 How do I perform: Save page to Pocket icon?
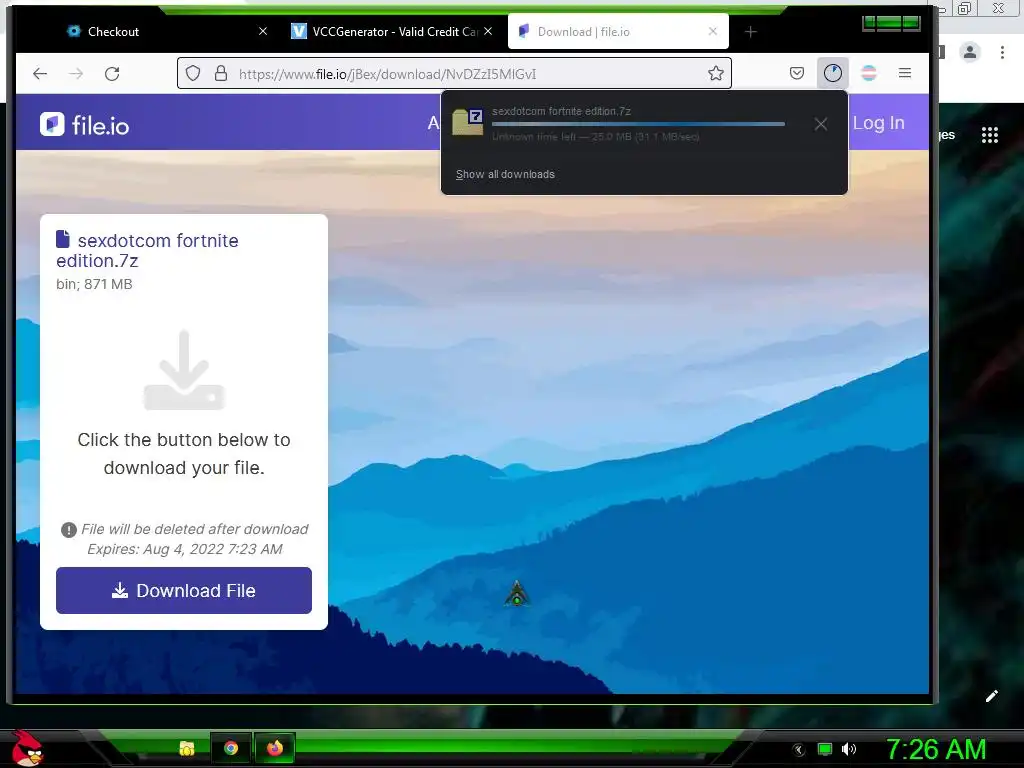(797, 73)
